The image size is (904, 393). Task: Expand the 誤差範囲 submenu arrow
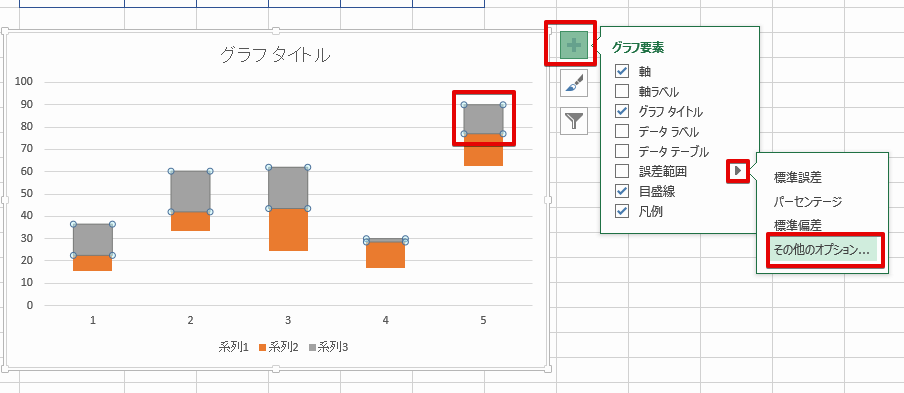[x=737, y=171]
